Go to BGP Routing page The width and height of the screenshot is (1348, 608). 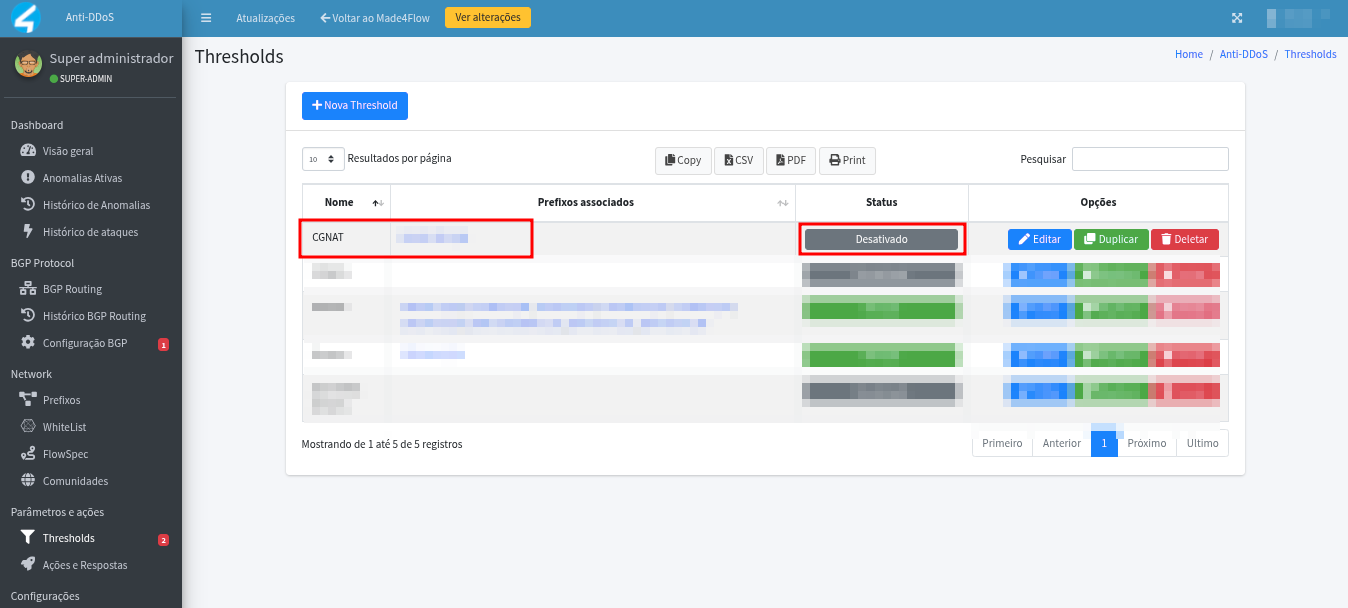[72, 289]
